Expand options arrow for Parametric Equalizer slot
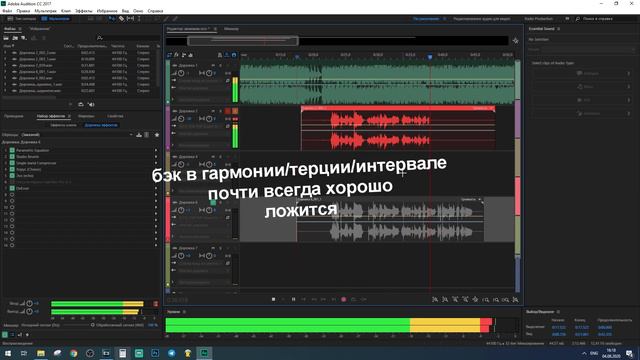This screenshot has height=360, width=640. 156,150
